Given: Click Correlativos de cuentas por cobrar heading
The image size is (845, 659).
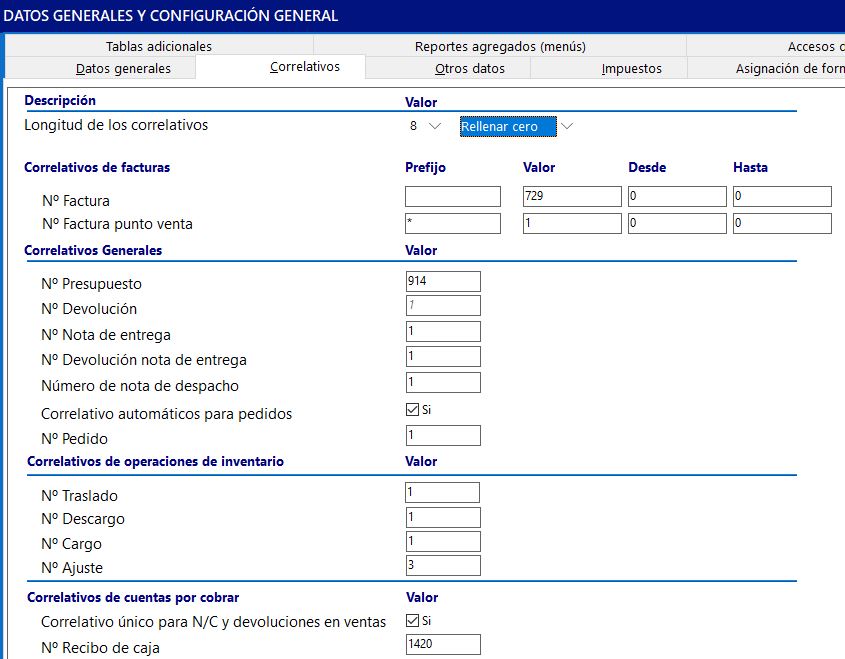Looking at the screenshot, I should click(133, 598).
